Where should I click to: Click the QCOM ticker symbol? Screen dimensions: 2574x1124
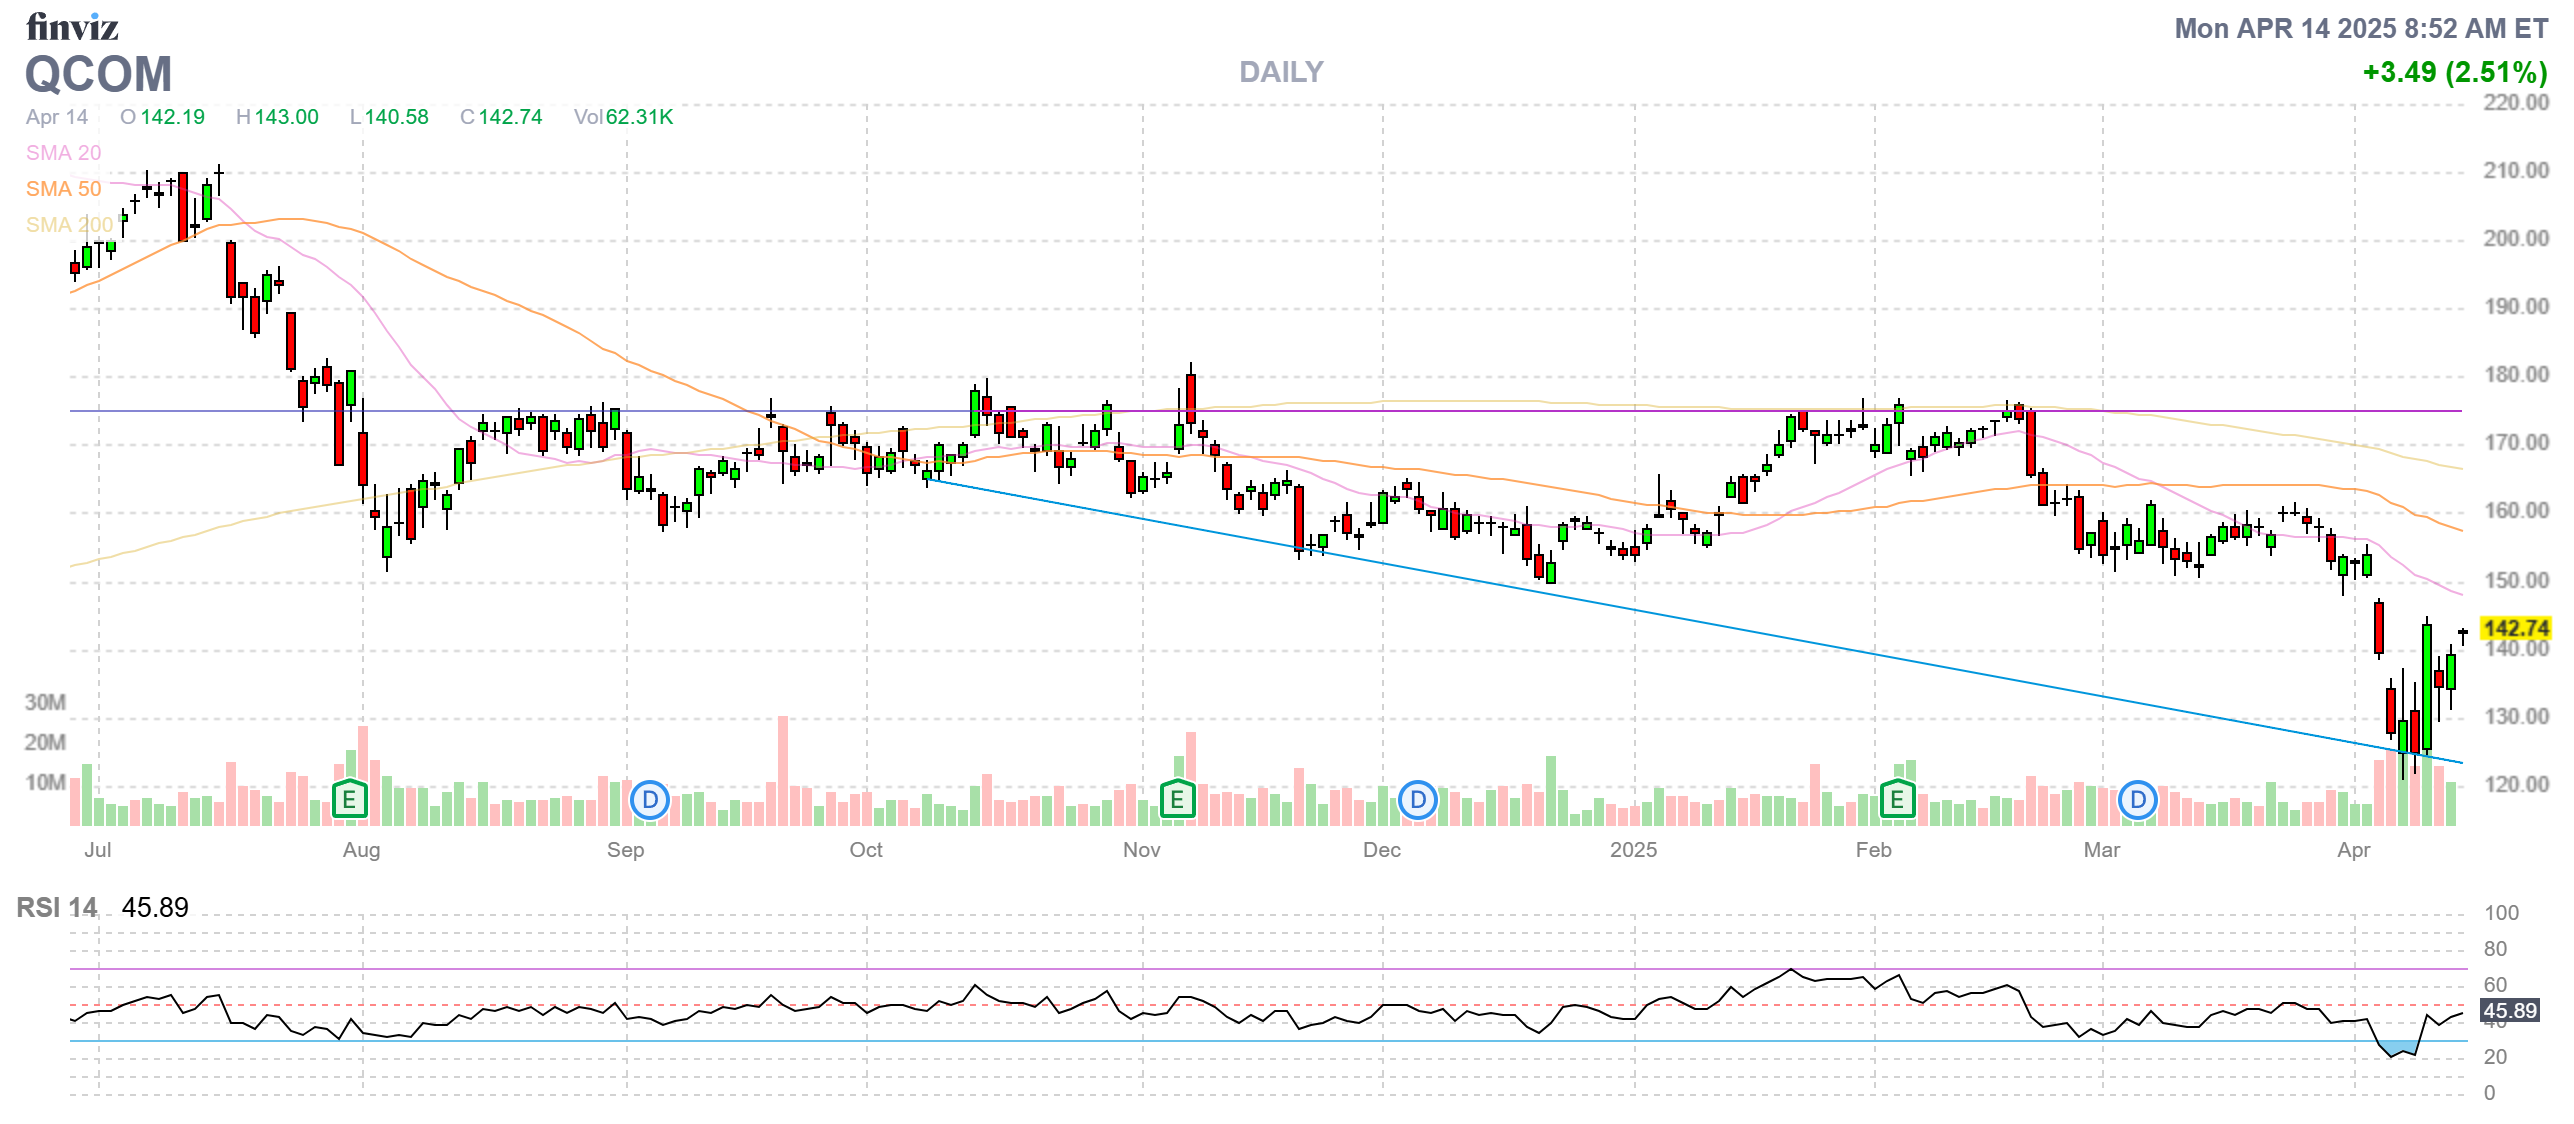(98, 74)
